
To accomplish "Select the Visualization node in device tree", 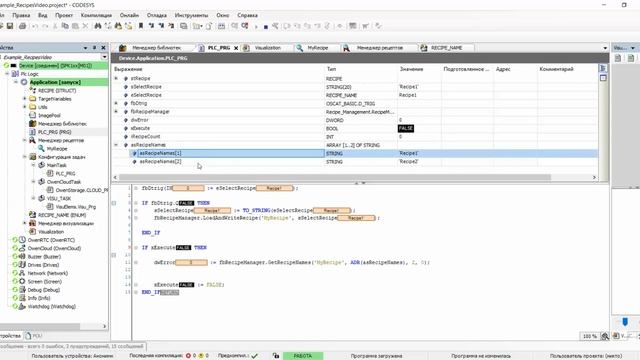I will click(51, 231).
